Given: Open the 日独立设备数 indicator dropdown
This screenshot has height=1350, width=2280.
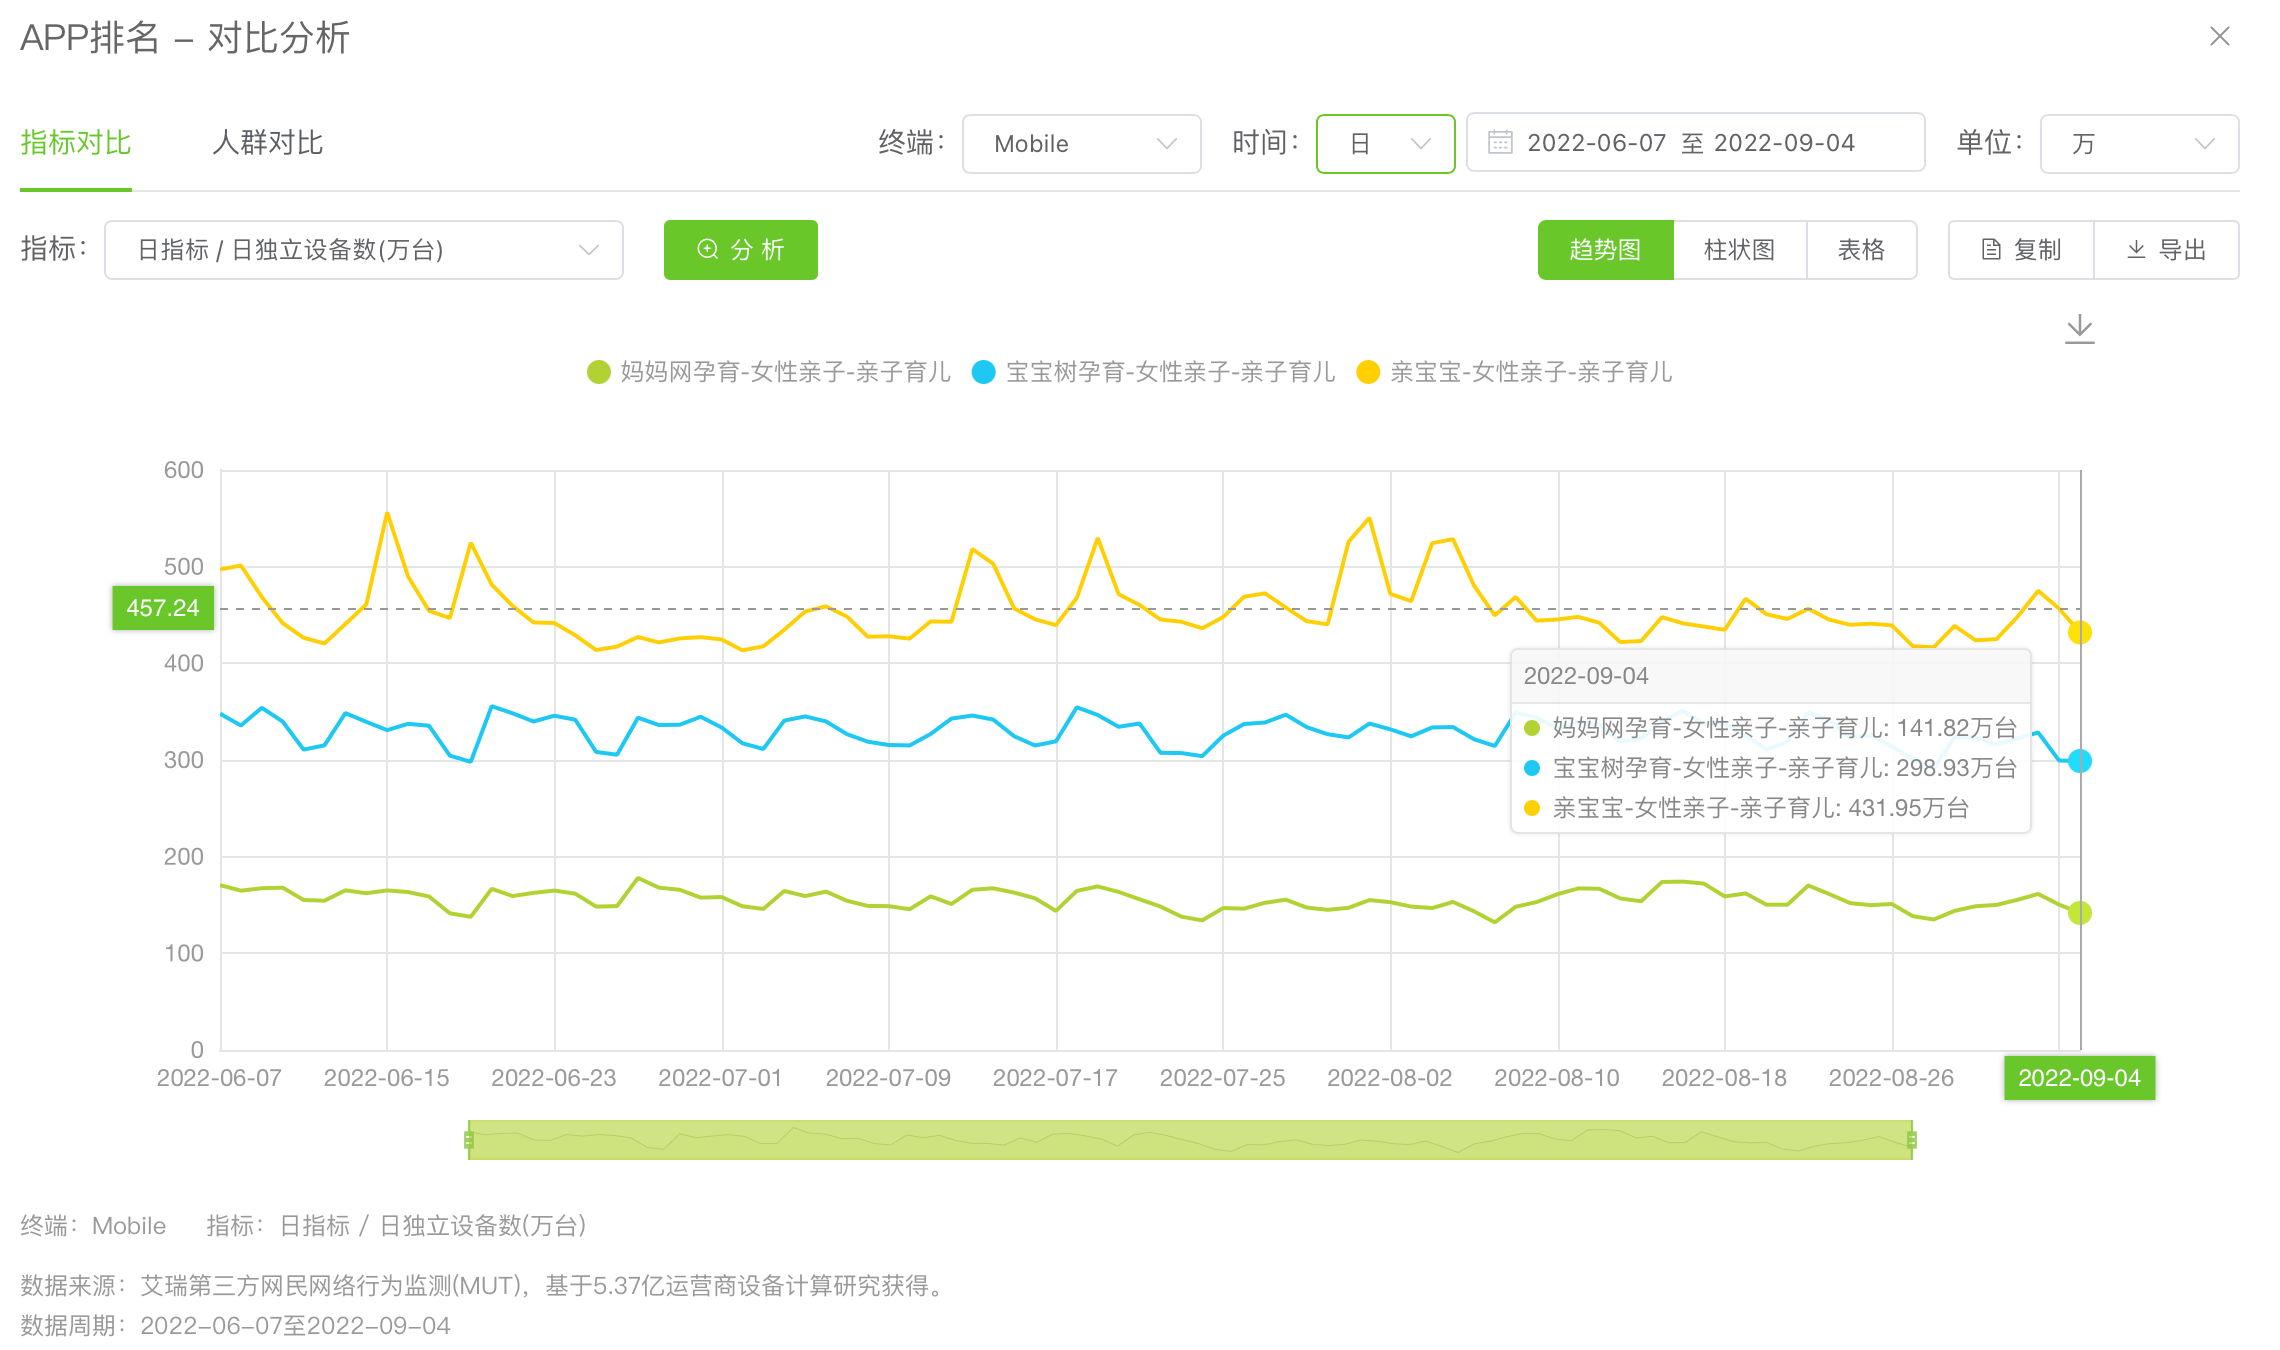Looking at the screenshot, I should tap(363, 250).
